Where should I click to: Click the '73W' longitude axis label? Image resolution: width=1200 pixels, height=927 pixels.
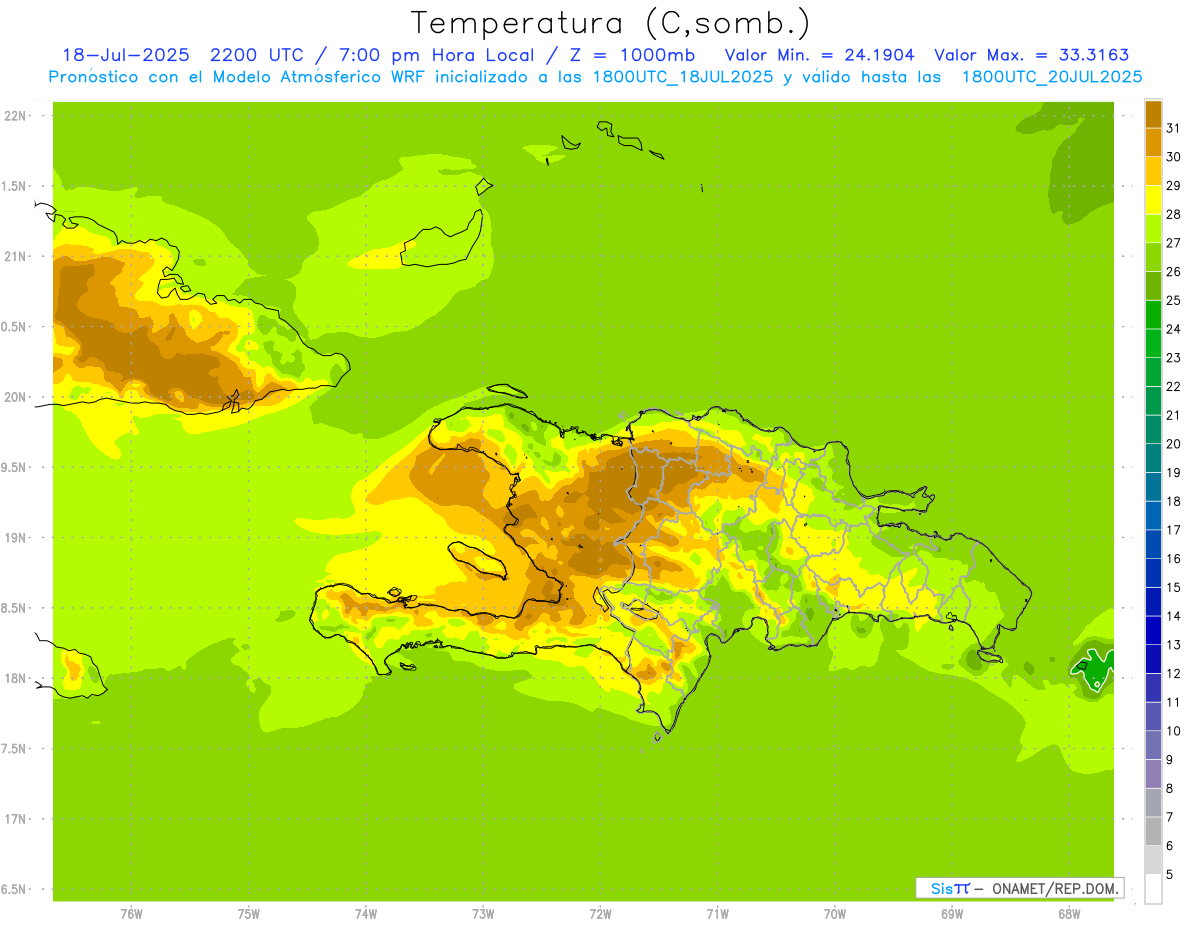[x=483, y=914]
